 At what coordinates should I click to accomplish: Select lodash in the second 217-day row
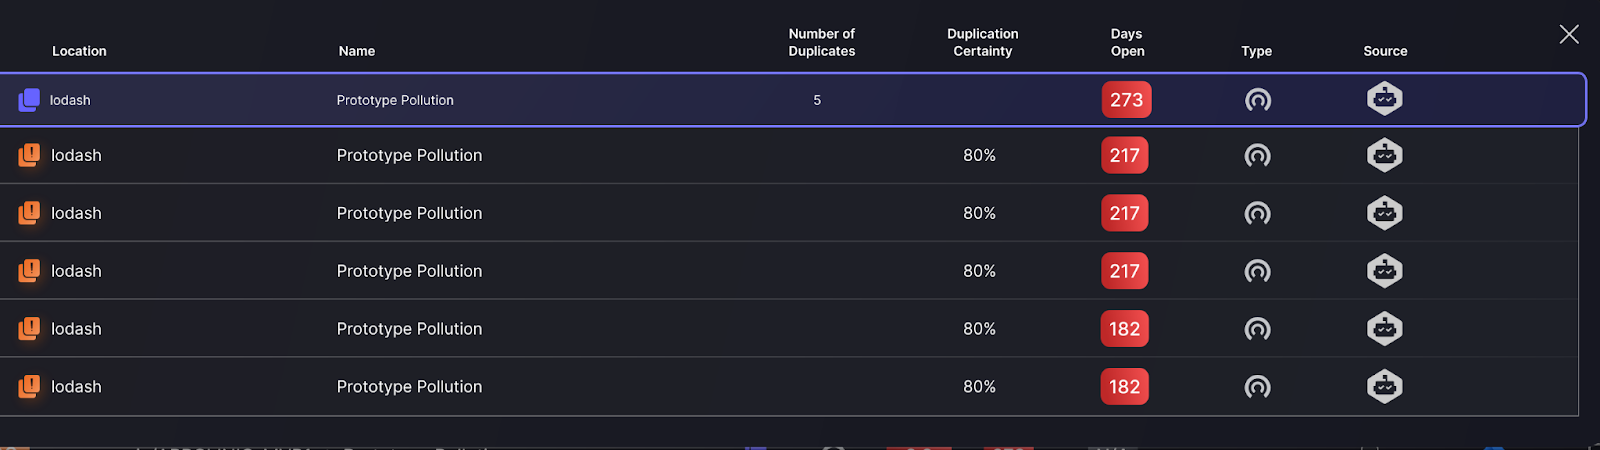point(77,213)
